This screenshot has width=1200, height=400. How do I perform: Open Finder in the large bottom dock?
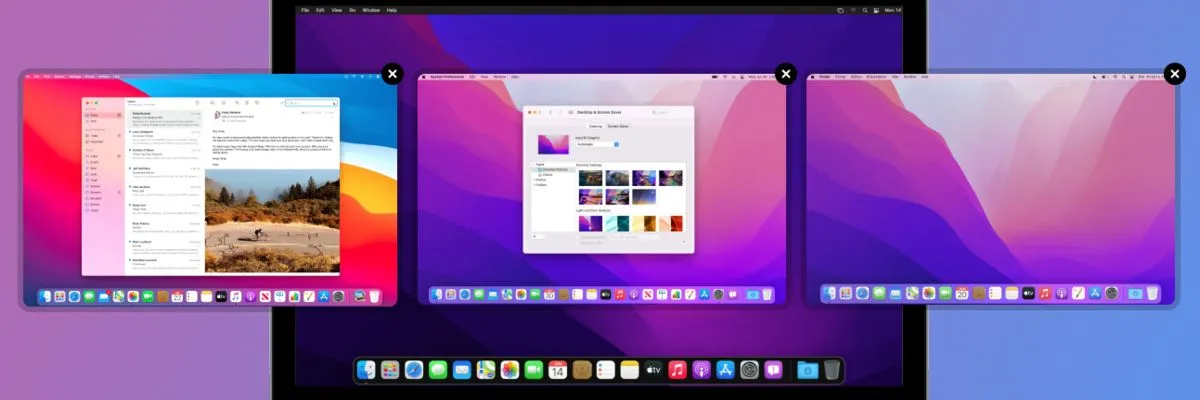click(x=366, y=370)
